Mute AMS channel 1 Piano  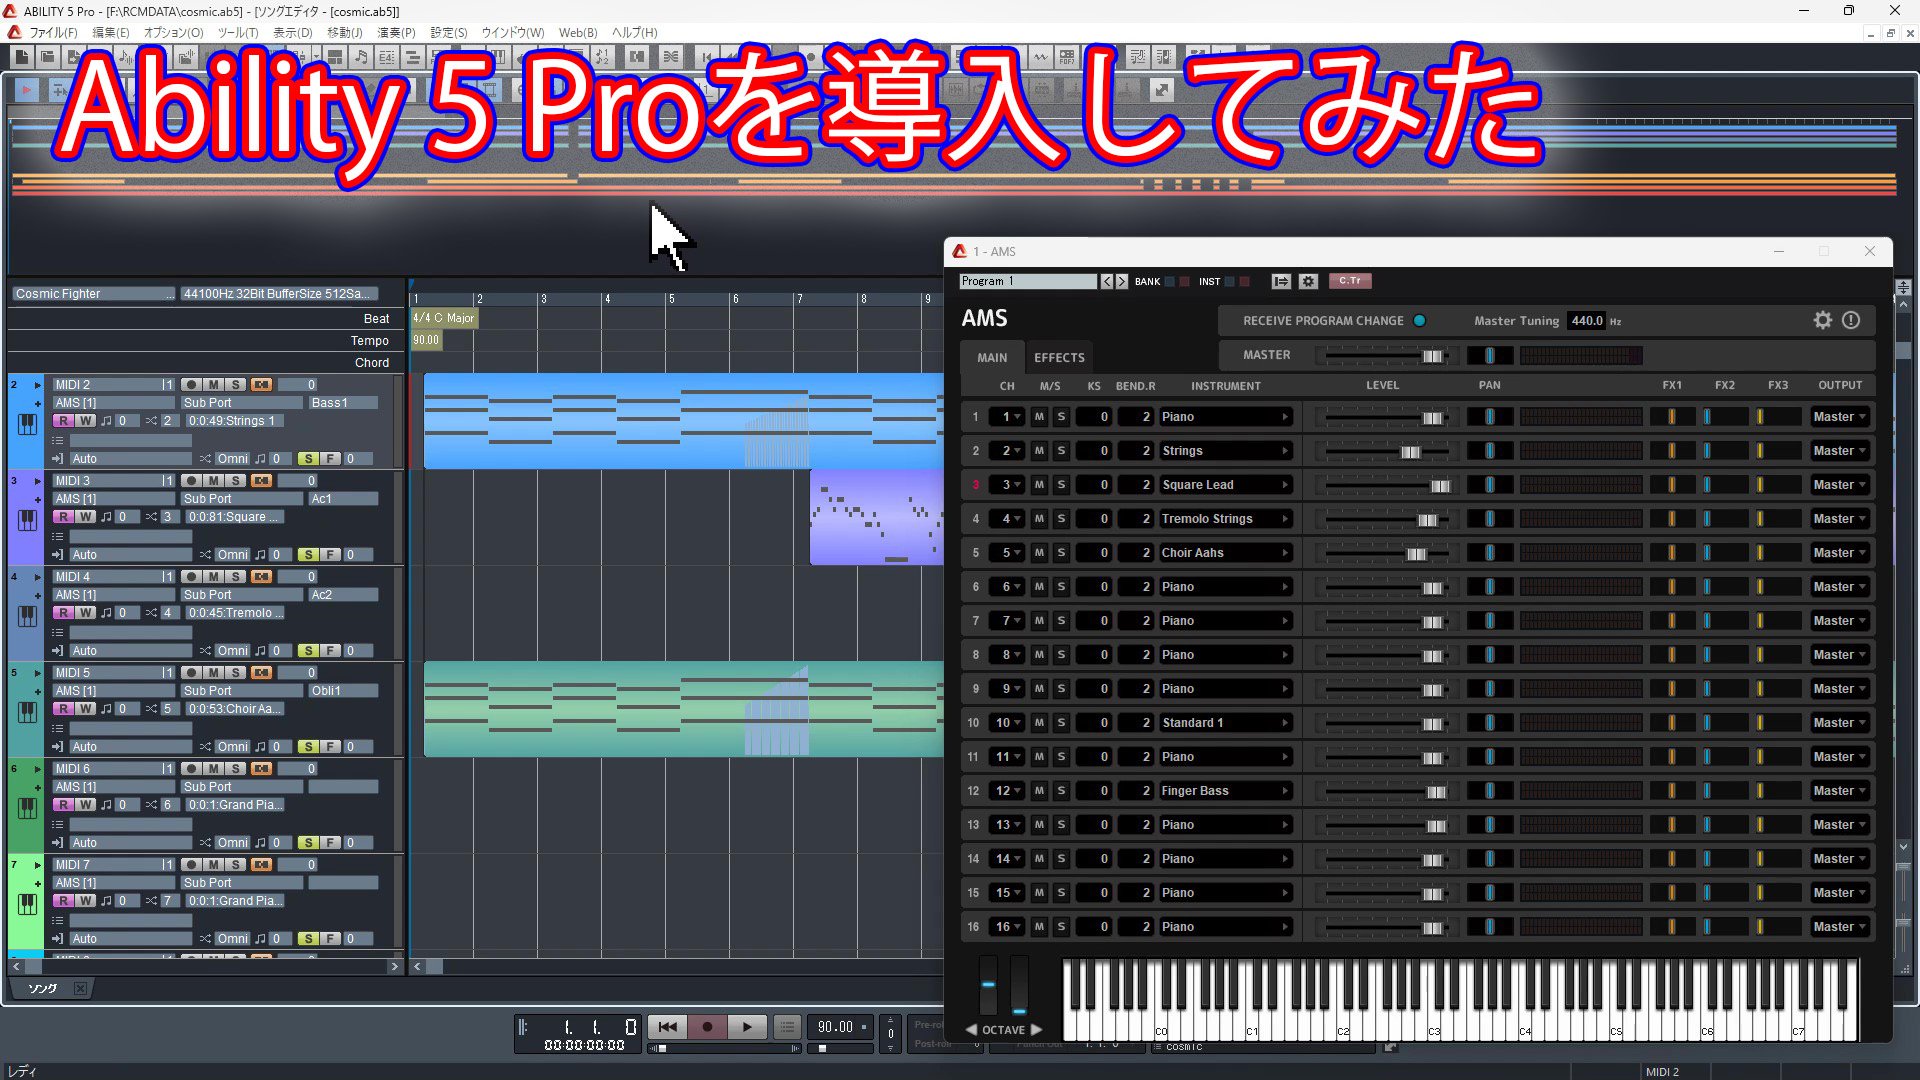[x=1039, y=417]
